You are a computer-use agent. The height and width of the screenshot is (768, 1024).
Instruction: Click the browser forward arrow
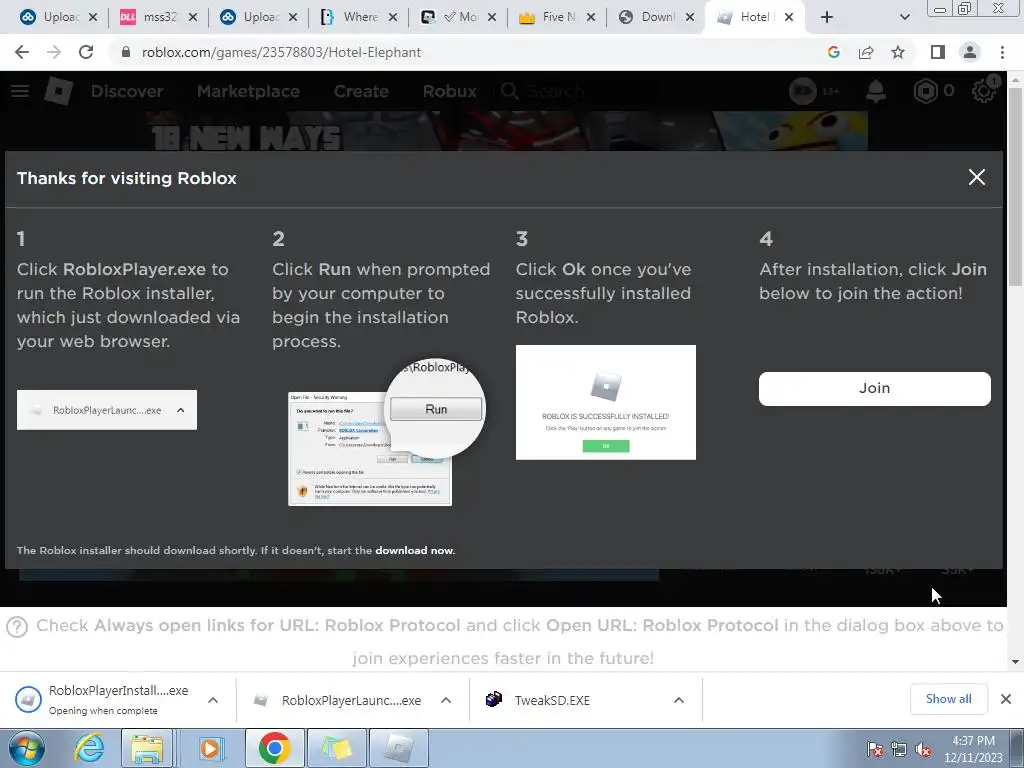54,52
